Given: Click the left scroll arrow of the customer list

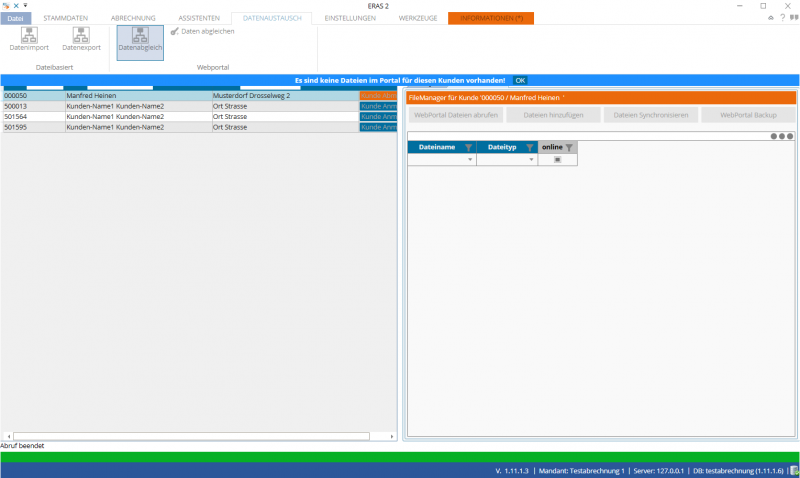Looking at the screenshot, I should click(x=9, y=437).
